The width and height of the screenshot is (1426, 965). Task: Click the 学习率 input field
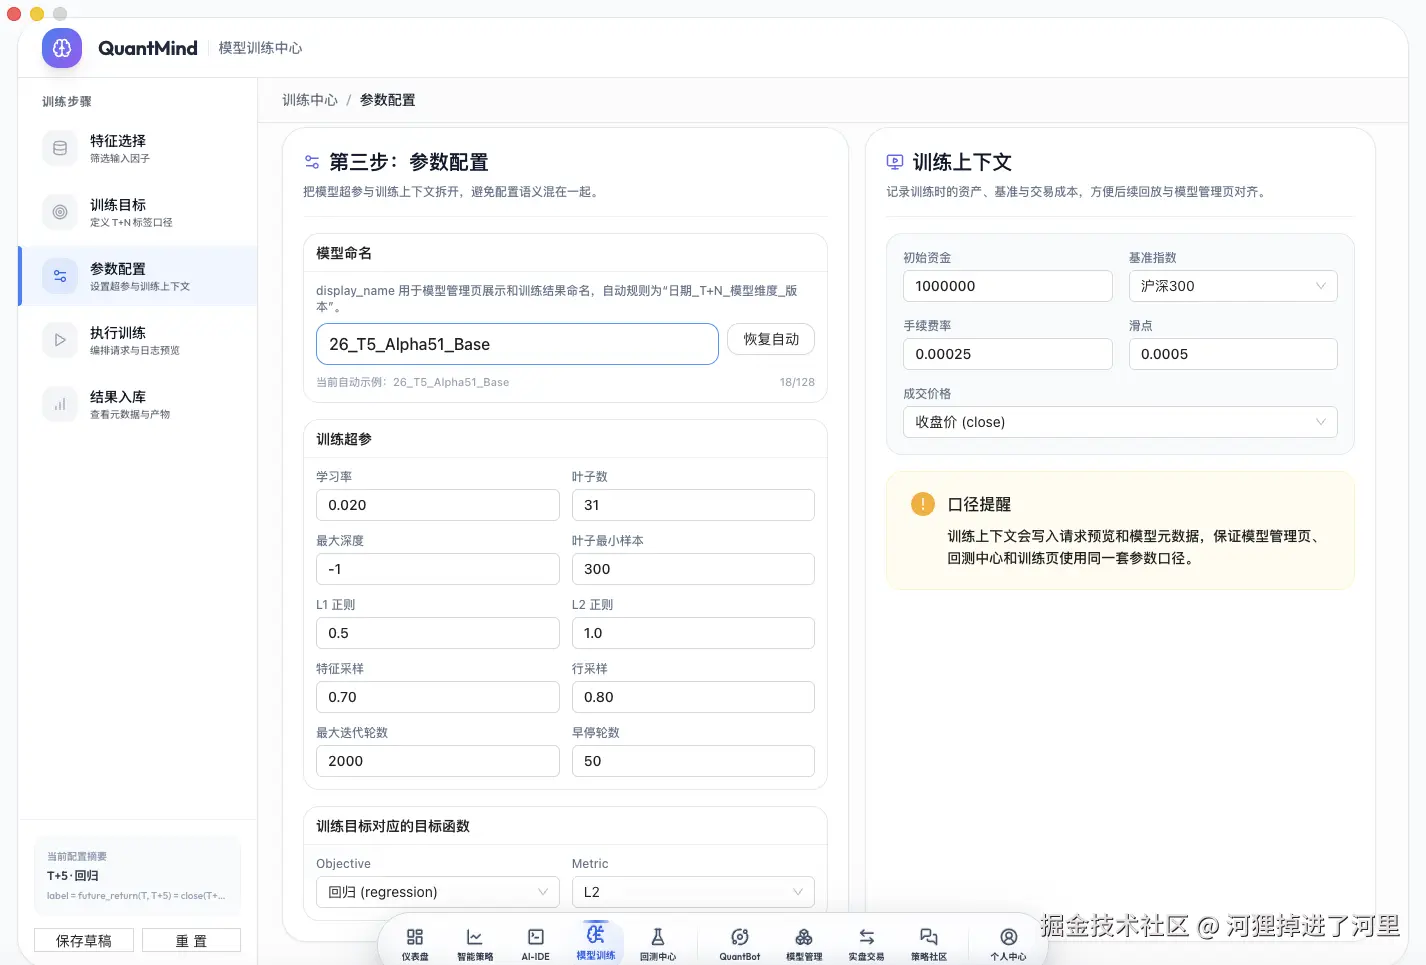click(x=438, y=505)
